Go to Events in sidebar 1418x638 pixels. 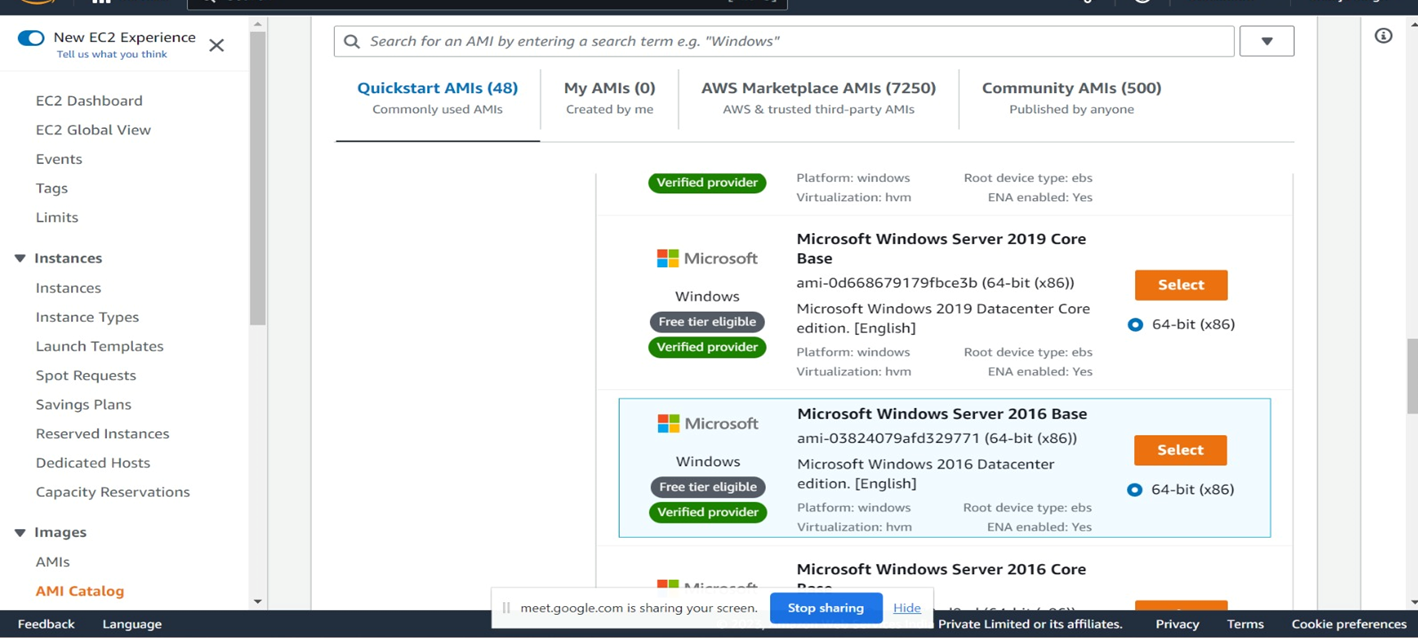[59, 158]
